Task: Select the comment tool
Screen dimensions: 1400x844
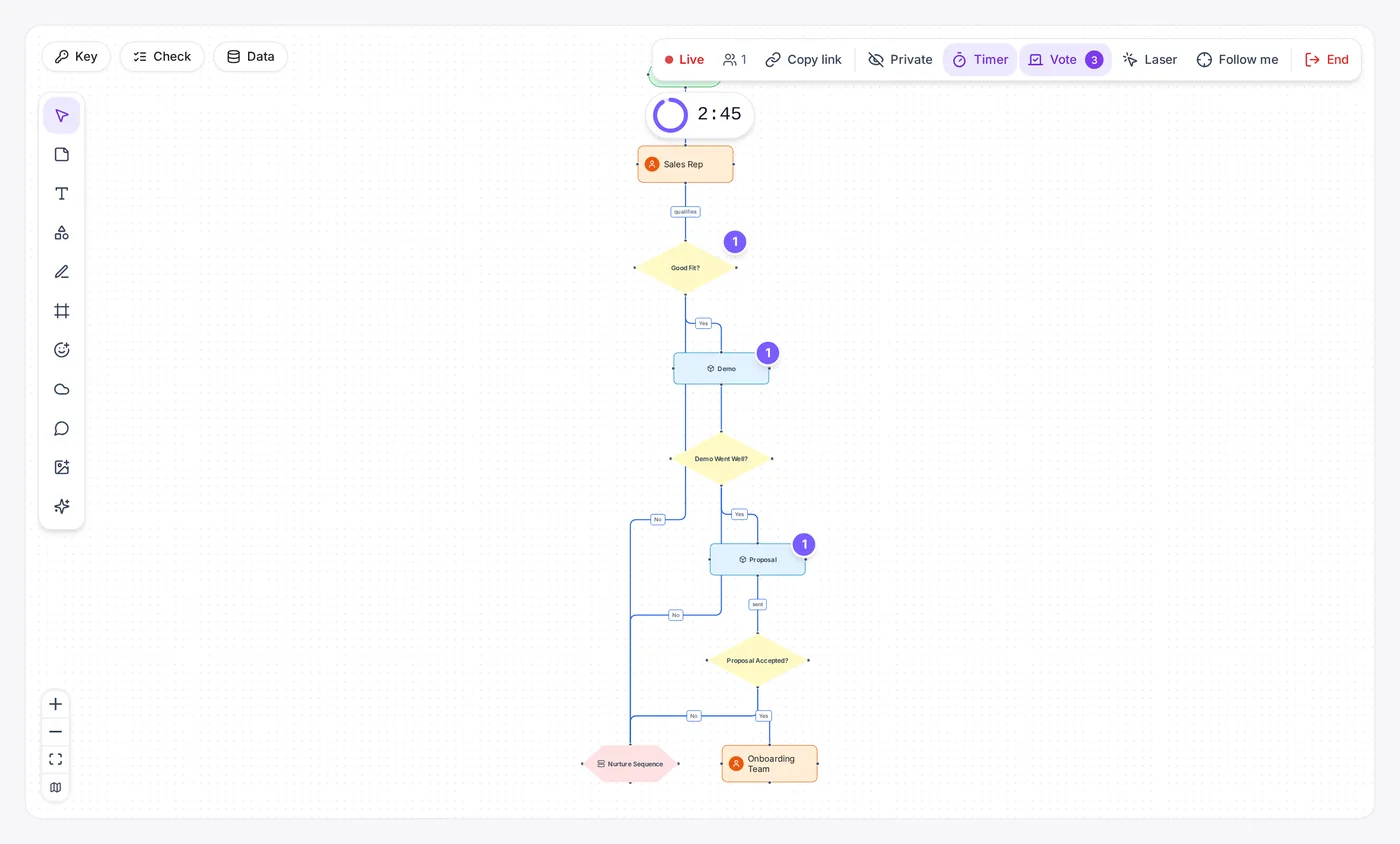Action: point(62,428)
